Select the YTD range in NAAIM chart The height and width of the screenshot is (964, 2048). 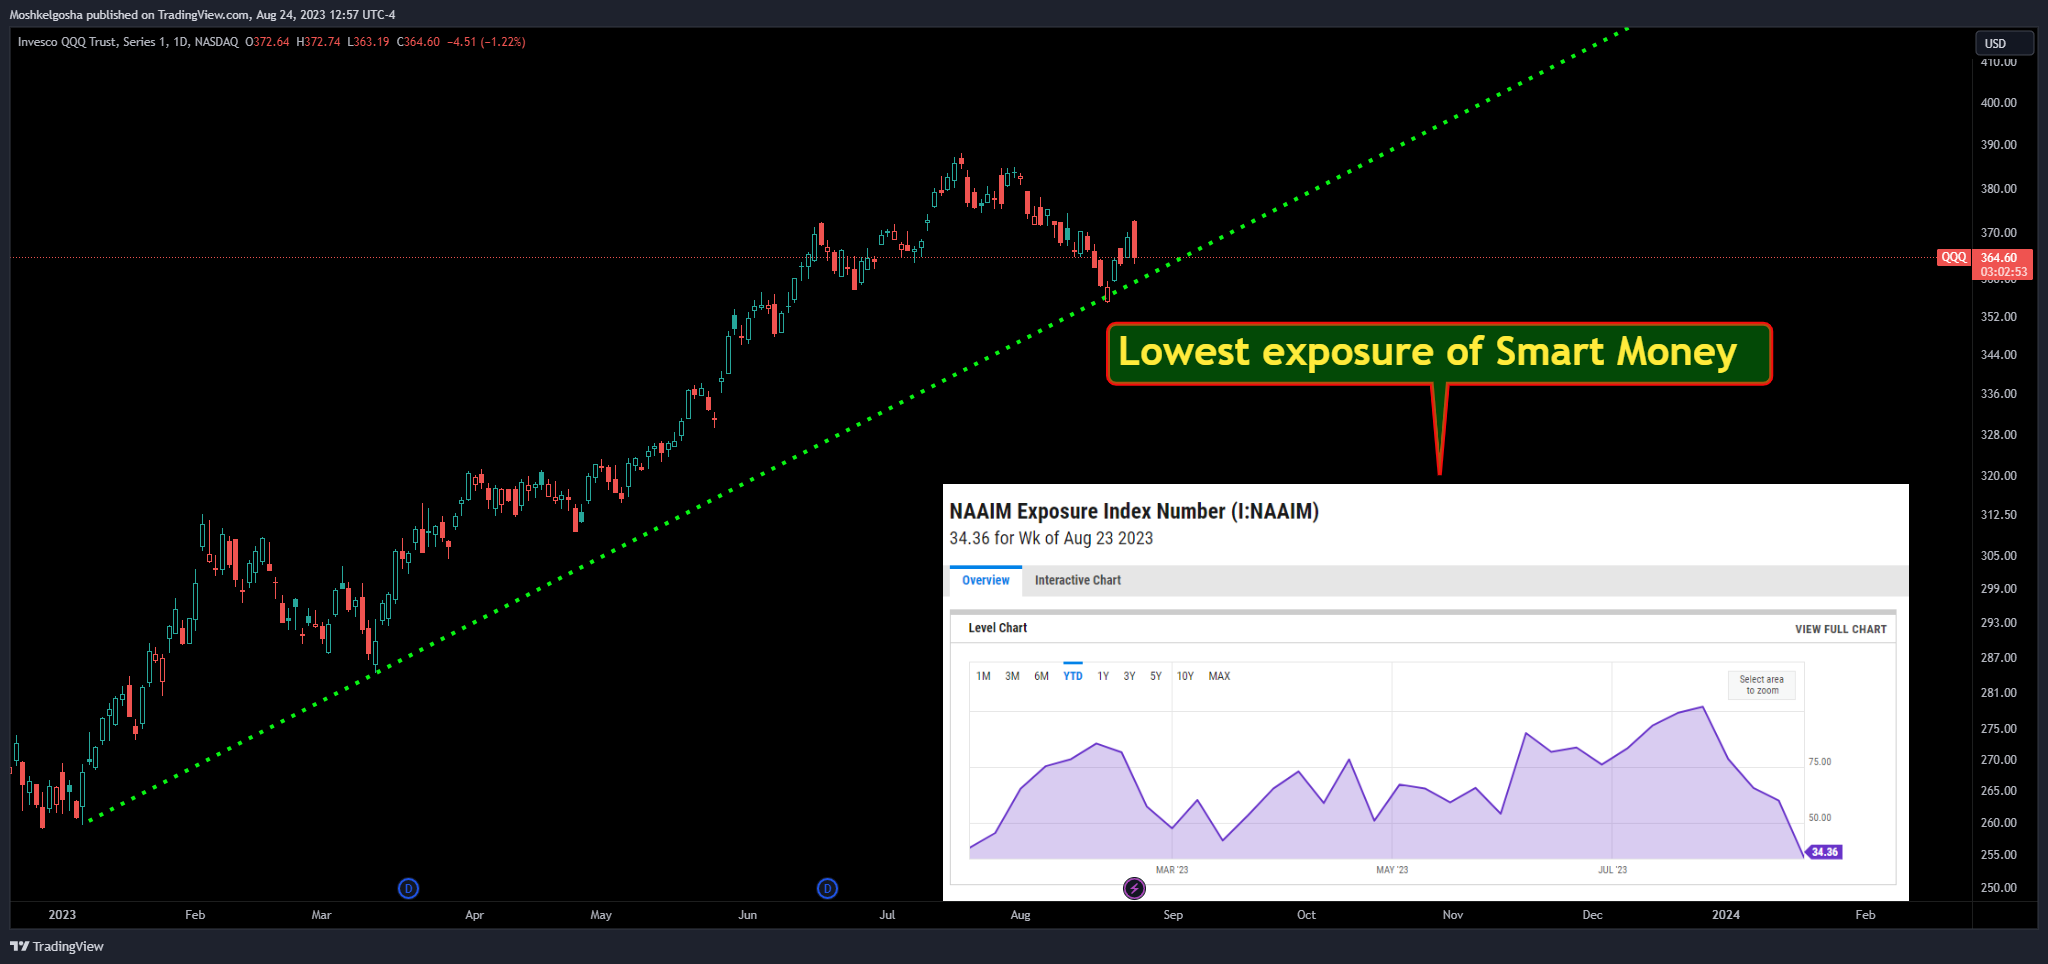click(x=1073, y=676)
